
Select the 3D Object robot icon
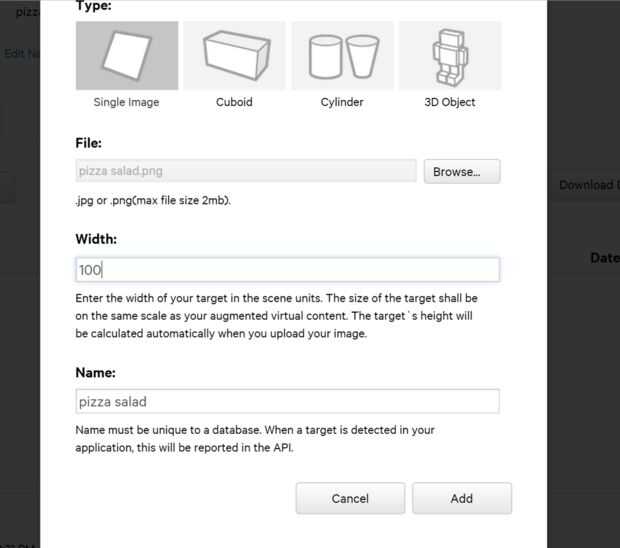pyautogui.click(x=449, y=56)
